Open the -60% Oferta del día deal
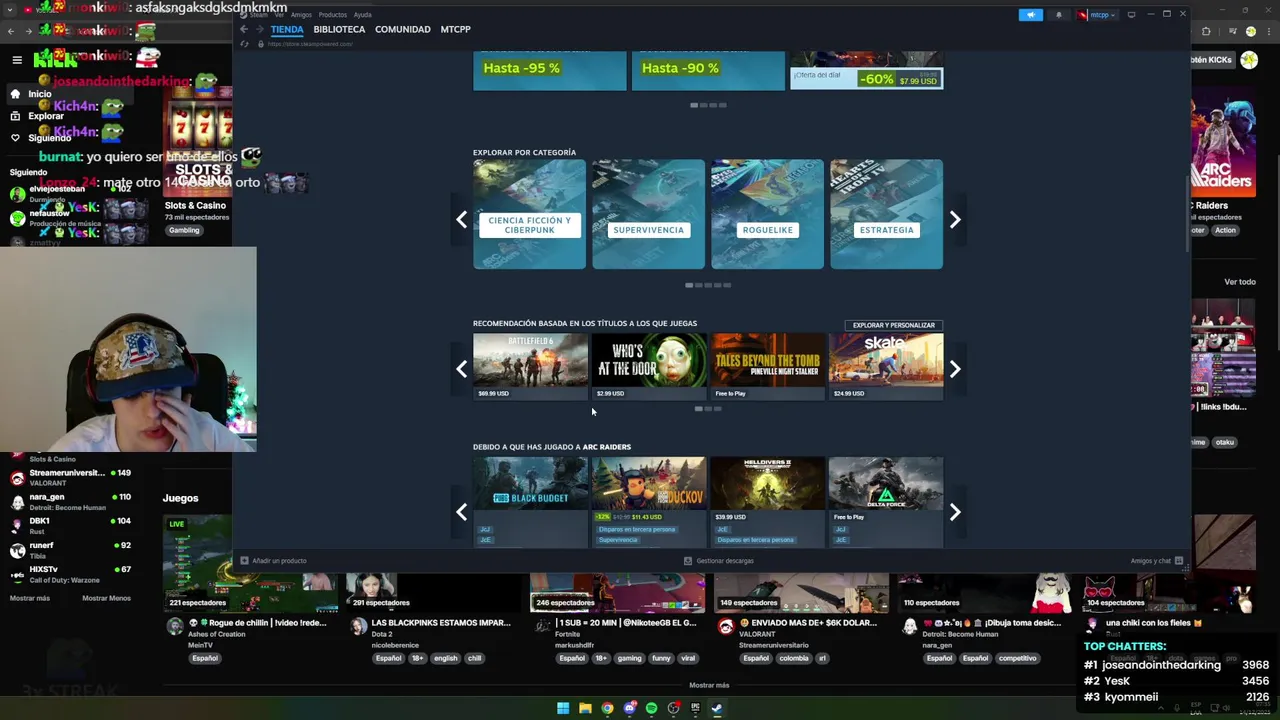The height and width of the screenshot is (720, 1280). 866,71
